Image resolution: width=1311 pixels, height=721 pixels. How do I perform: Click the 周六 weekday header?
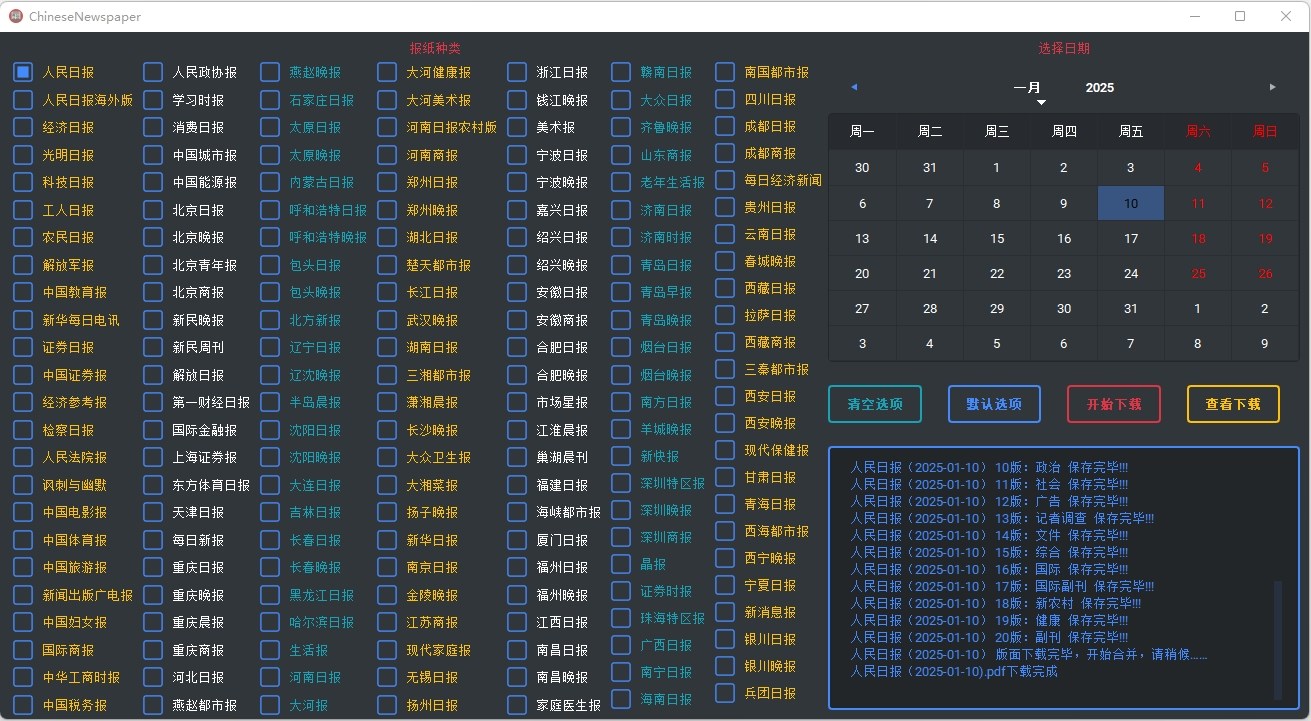[x=1198, y=131]
